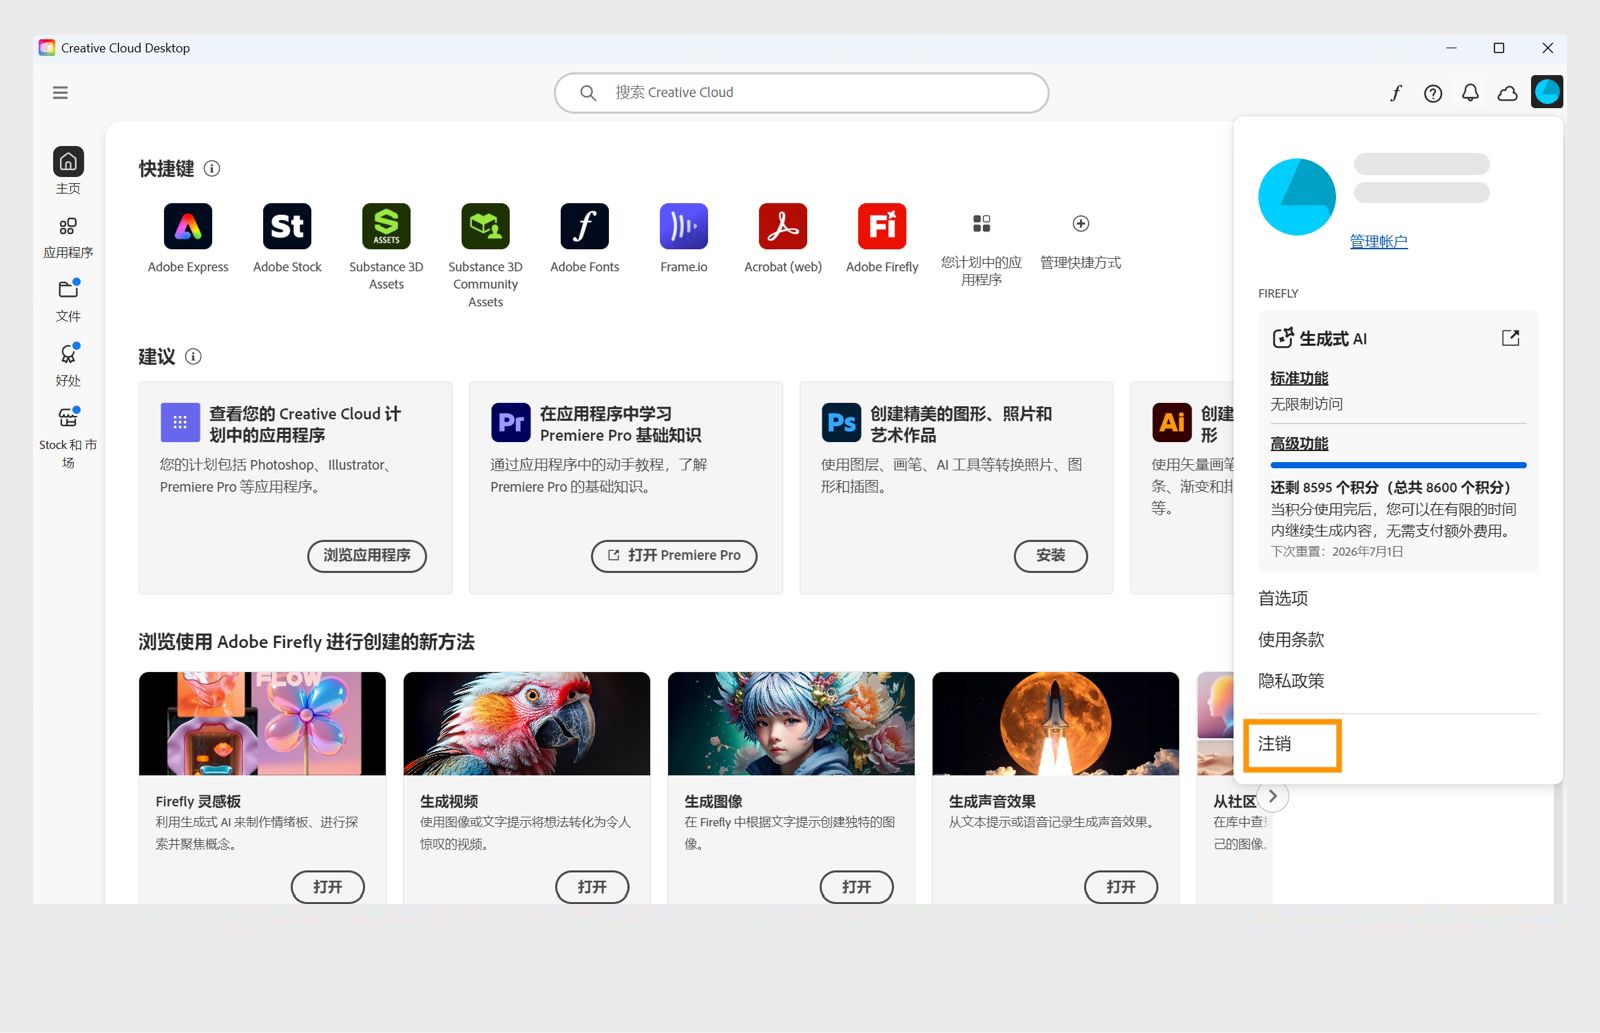Click the 生成图像 girl portrait thumbnail

[791, 723]
